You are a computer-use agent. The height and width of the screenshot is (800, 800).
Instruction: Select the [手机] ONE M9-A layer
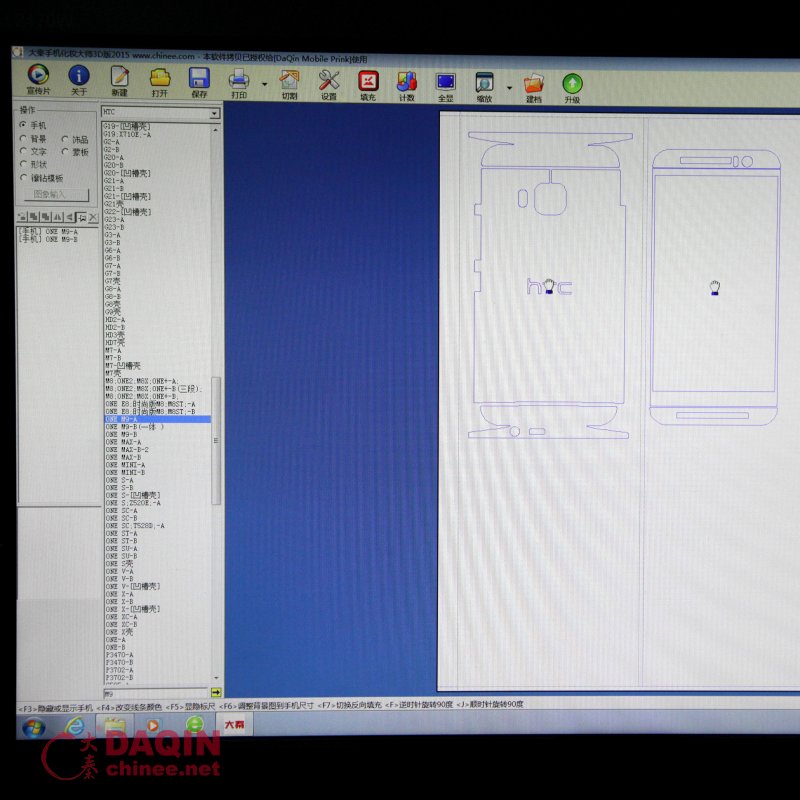(x=48, y=232)
